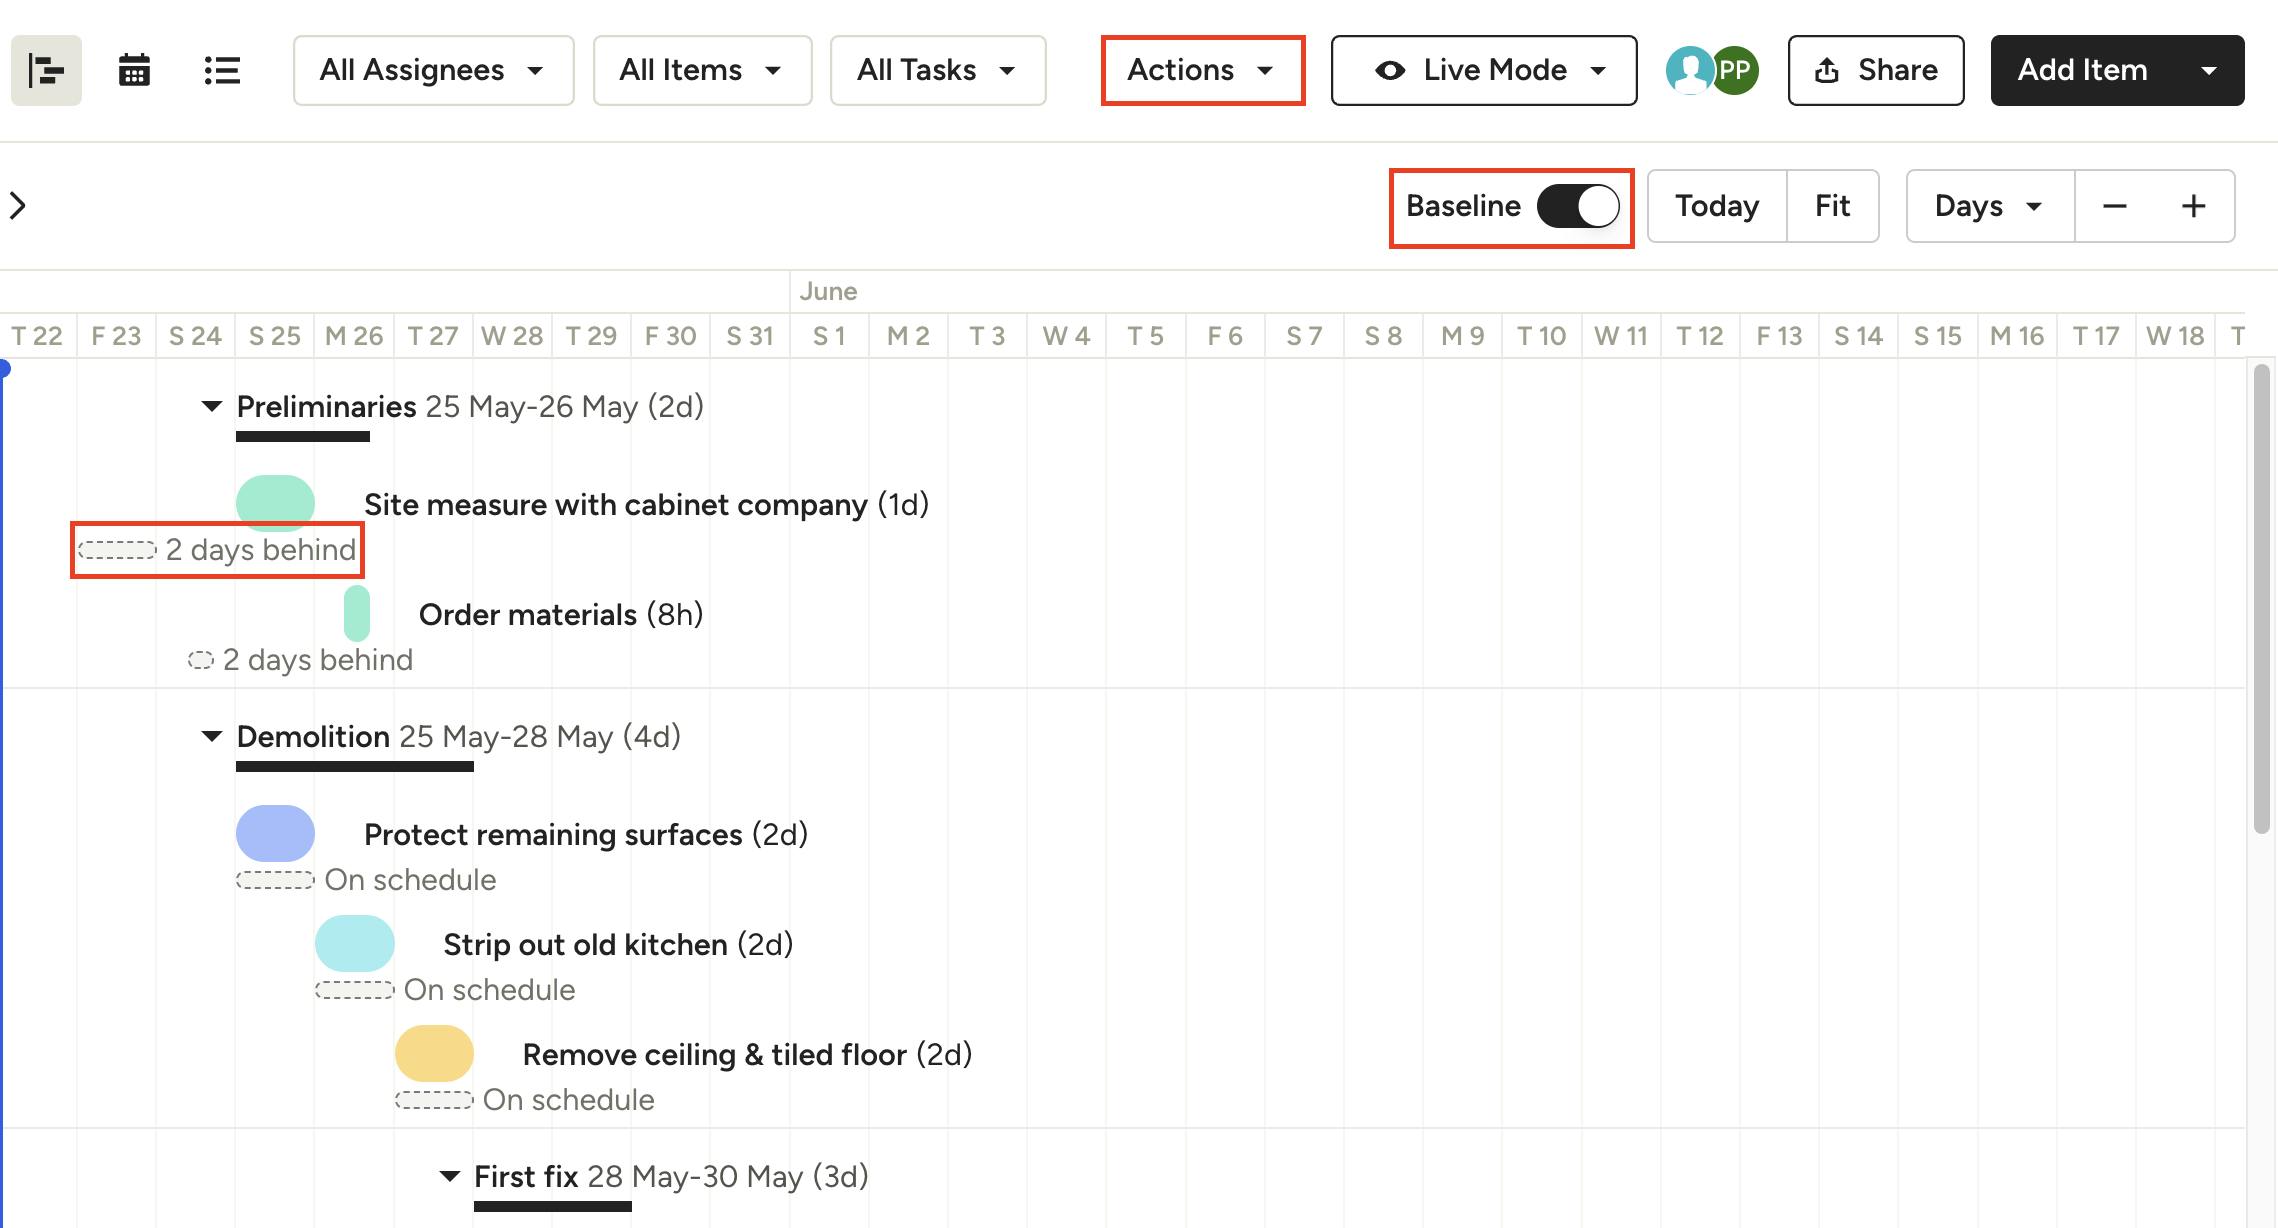Toggle the Baseline switch off
Viewport: 2278px width, 1228px height.
(1578, 206)
